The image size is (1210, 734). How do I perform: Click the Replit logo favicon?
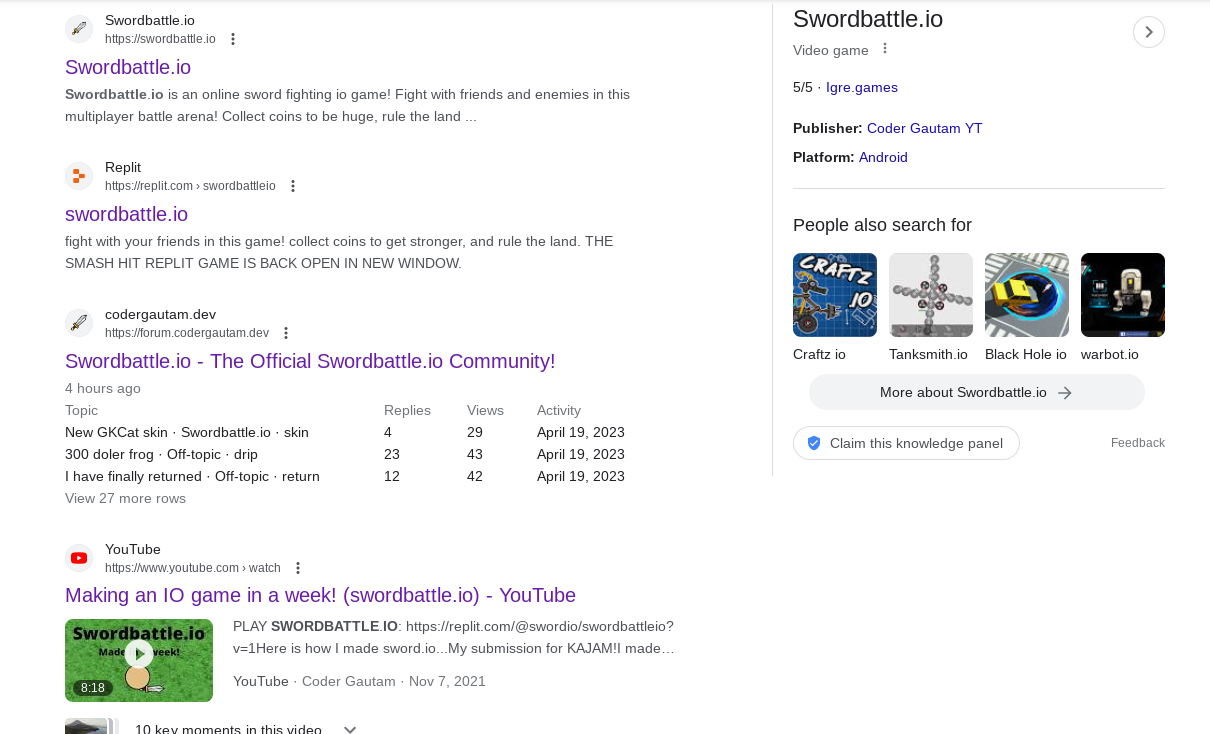[79, 176]
